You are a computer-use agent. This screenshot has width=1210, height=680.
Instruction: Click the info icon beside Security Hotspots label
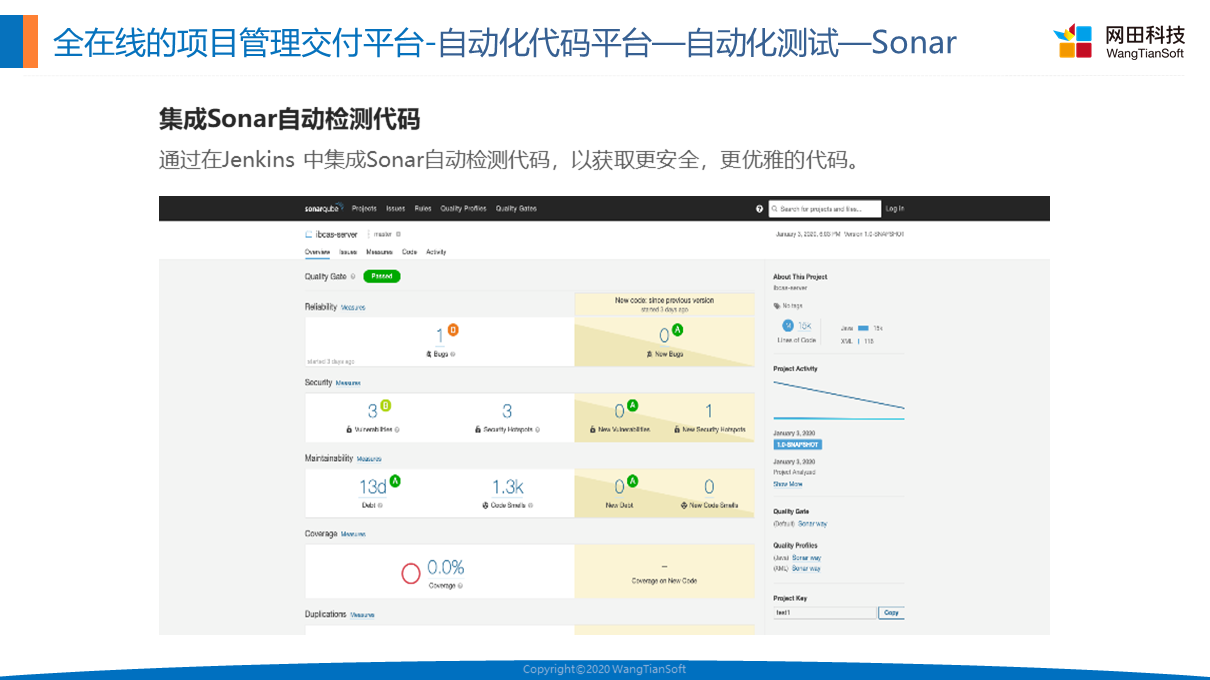coord(538,429)
